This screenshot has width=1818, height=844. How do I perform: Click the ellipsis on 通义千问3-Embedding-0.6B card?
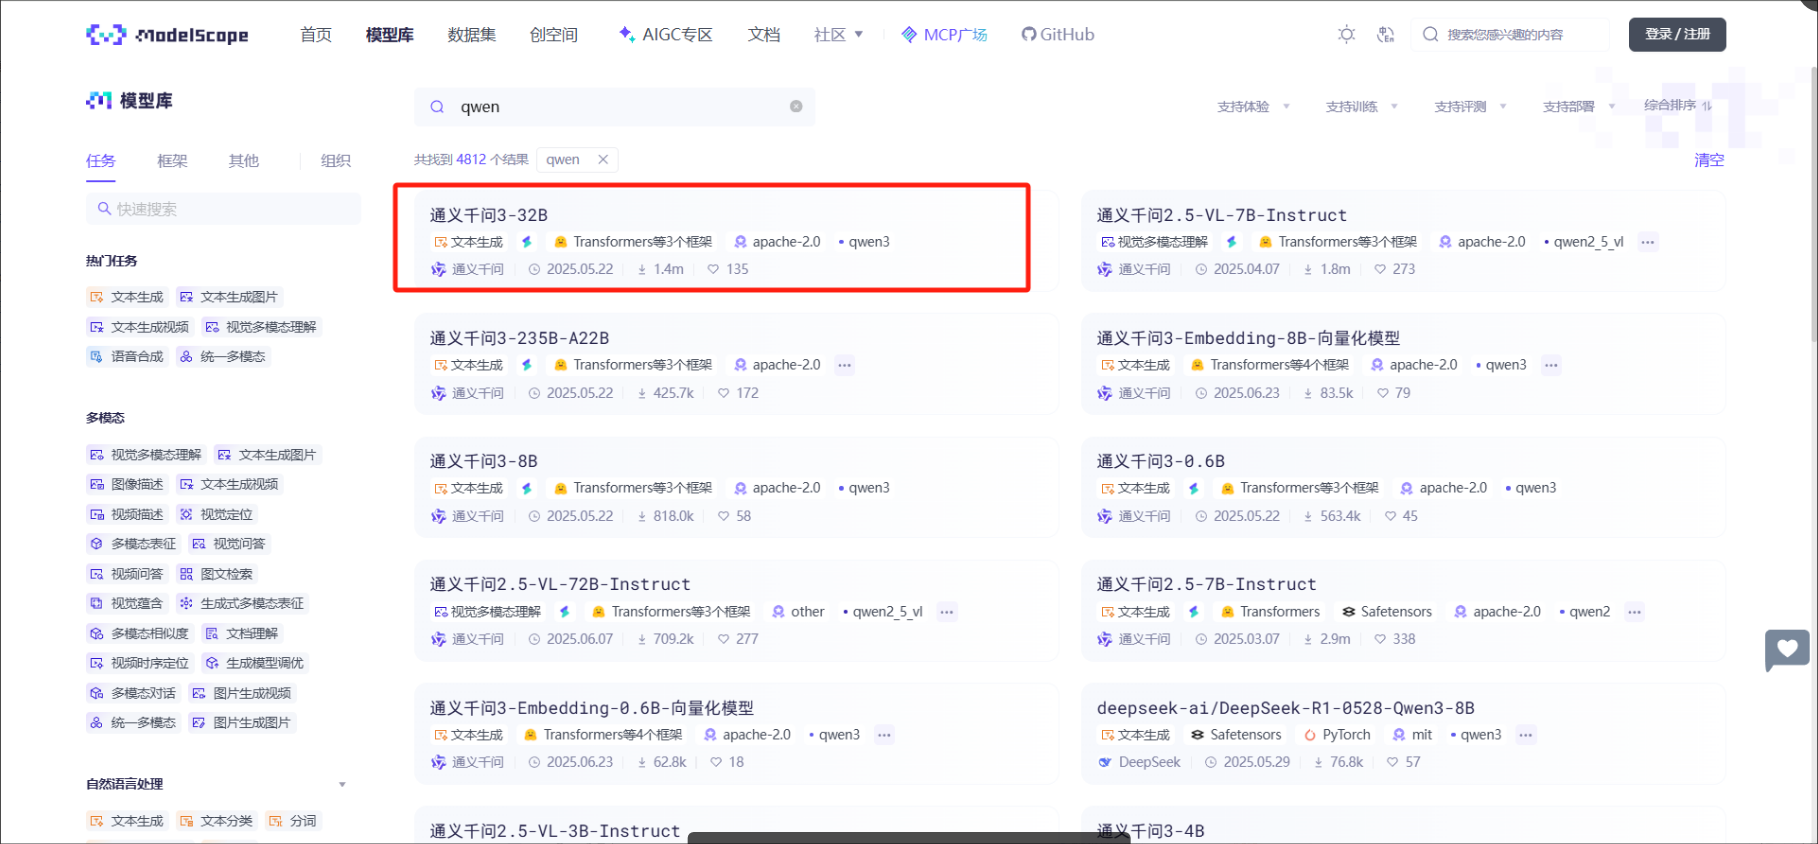[884, 735]
